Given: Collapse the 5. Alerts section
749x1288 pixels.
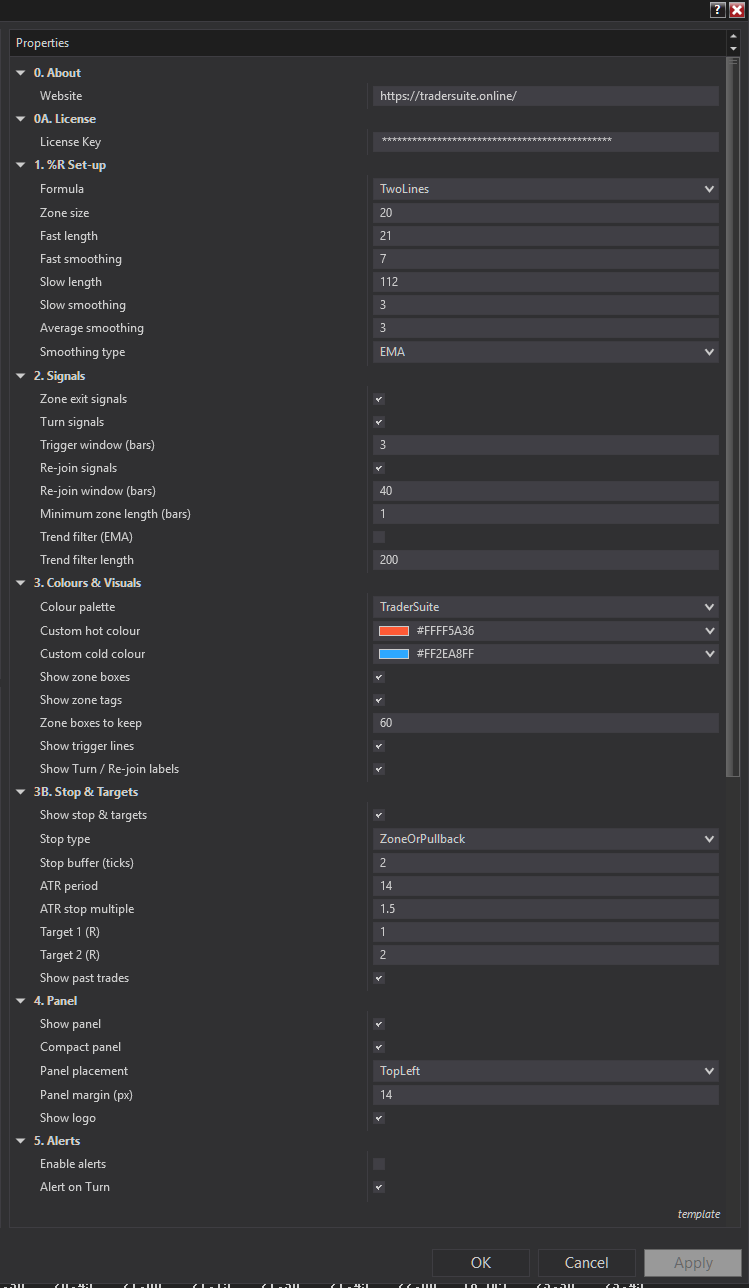Looking at the screenshot, I should [x=21, y=1141].
